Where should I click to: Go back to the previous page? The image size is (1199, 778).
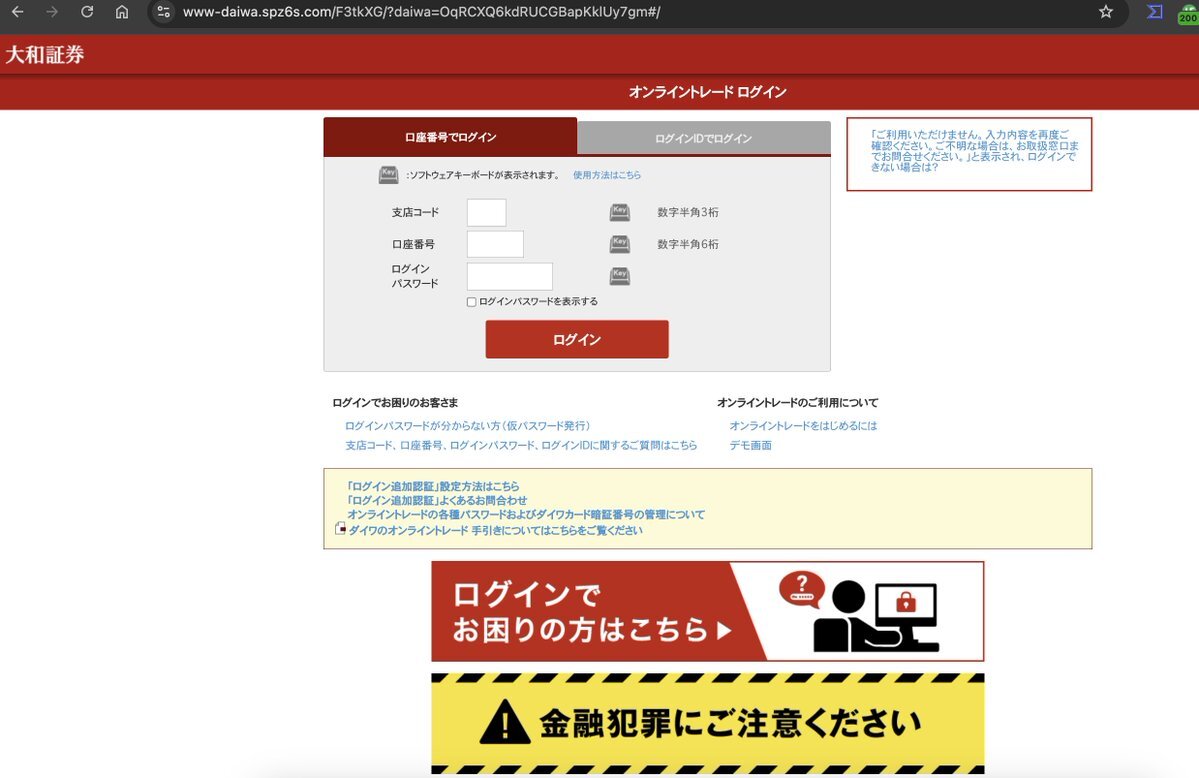pos(18,12)
